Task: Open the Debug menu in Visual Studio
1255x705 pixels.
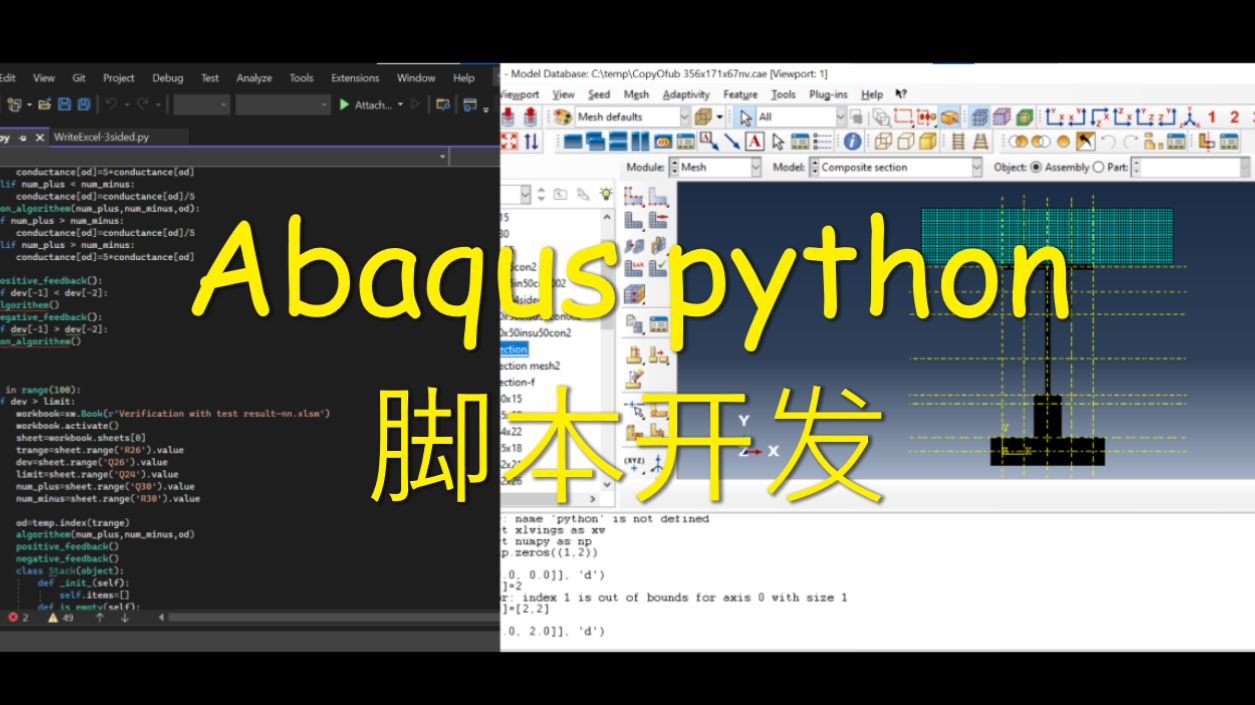Action: 168,78
